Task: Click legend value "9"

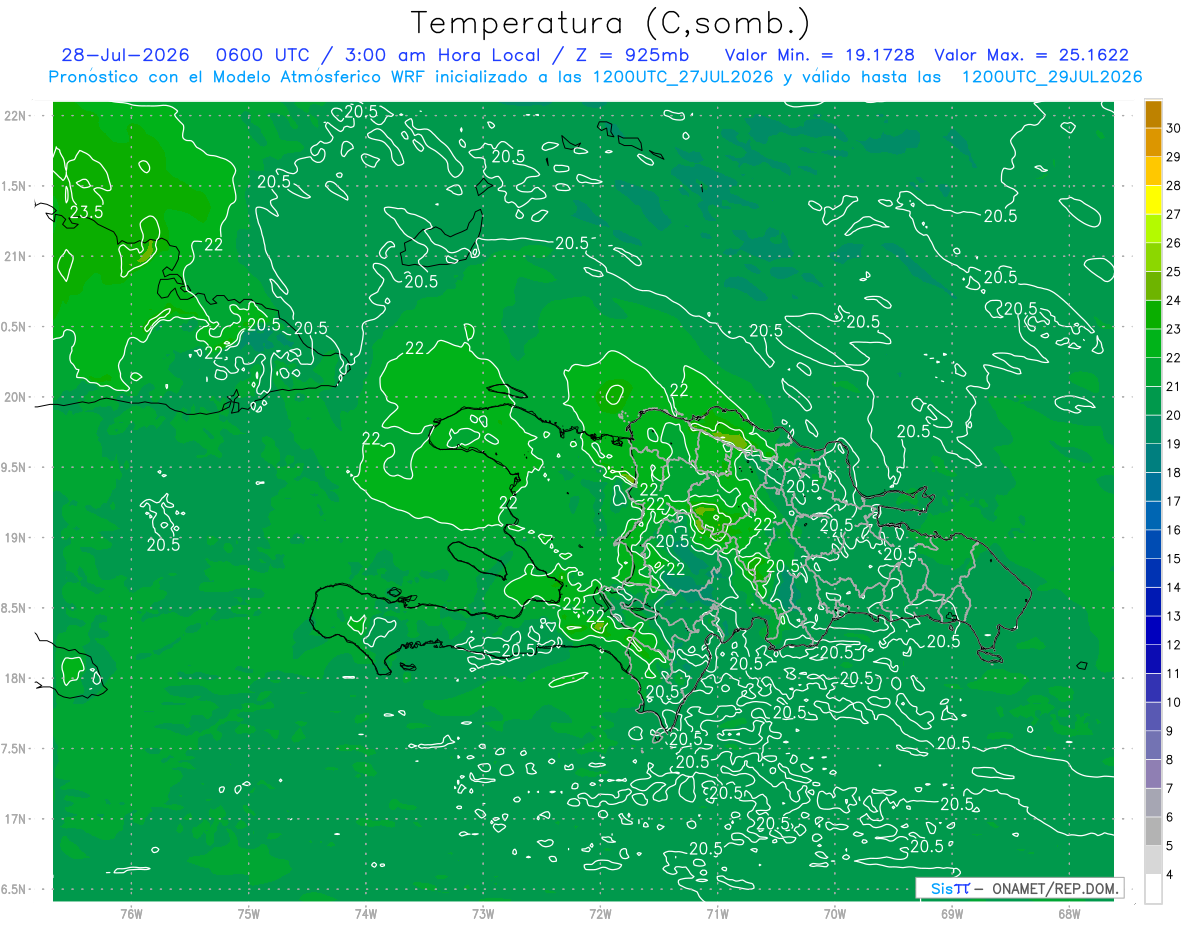Action: [1171, 731]
